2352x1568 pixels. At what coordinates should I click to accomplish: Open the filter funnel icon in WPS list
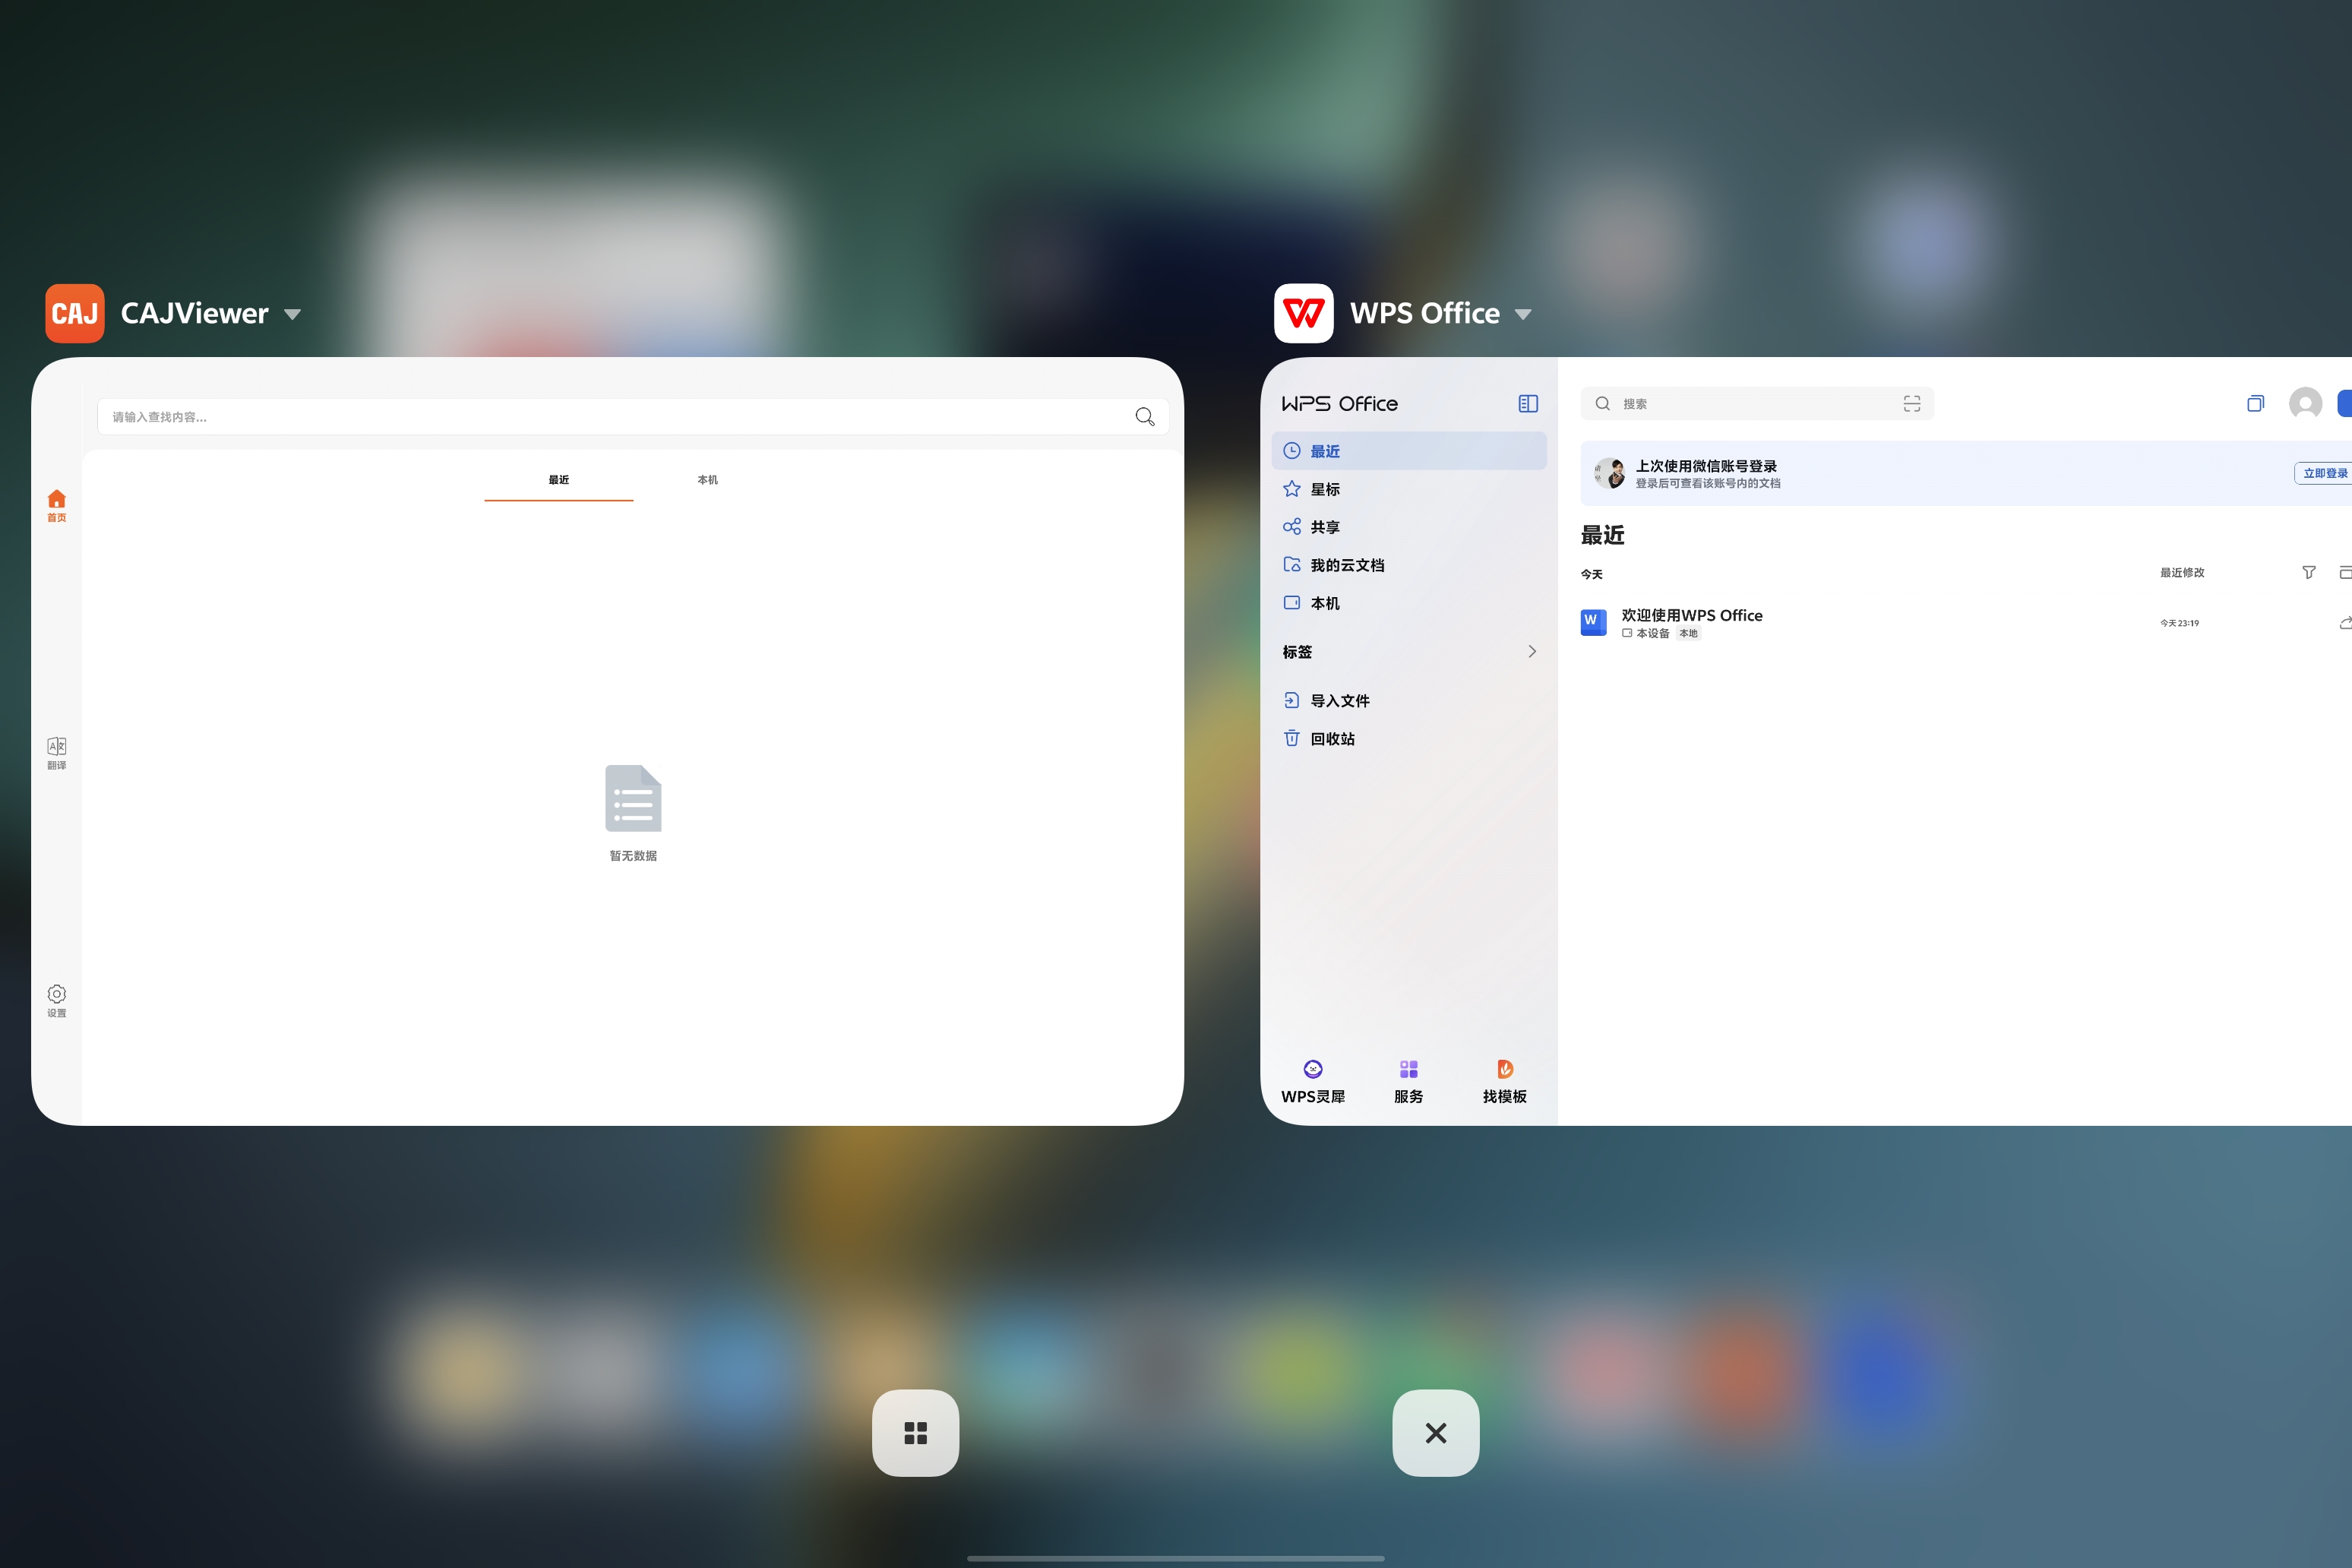pos(2309,573)
